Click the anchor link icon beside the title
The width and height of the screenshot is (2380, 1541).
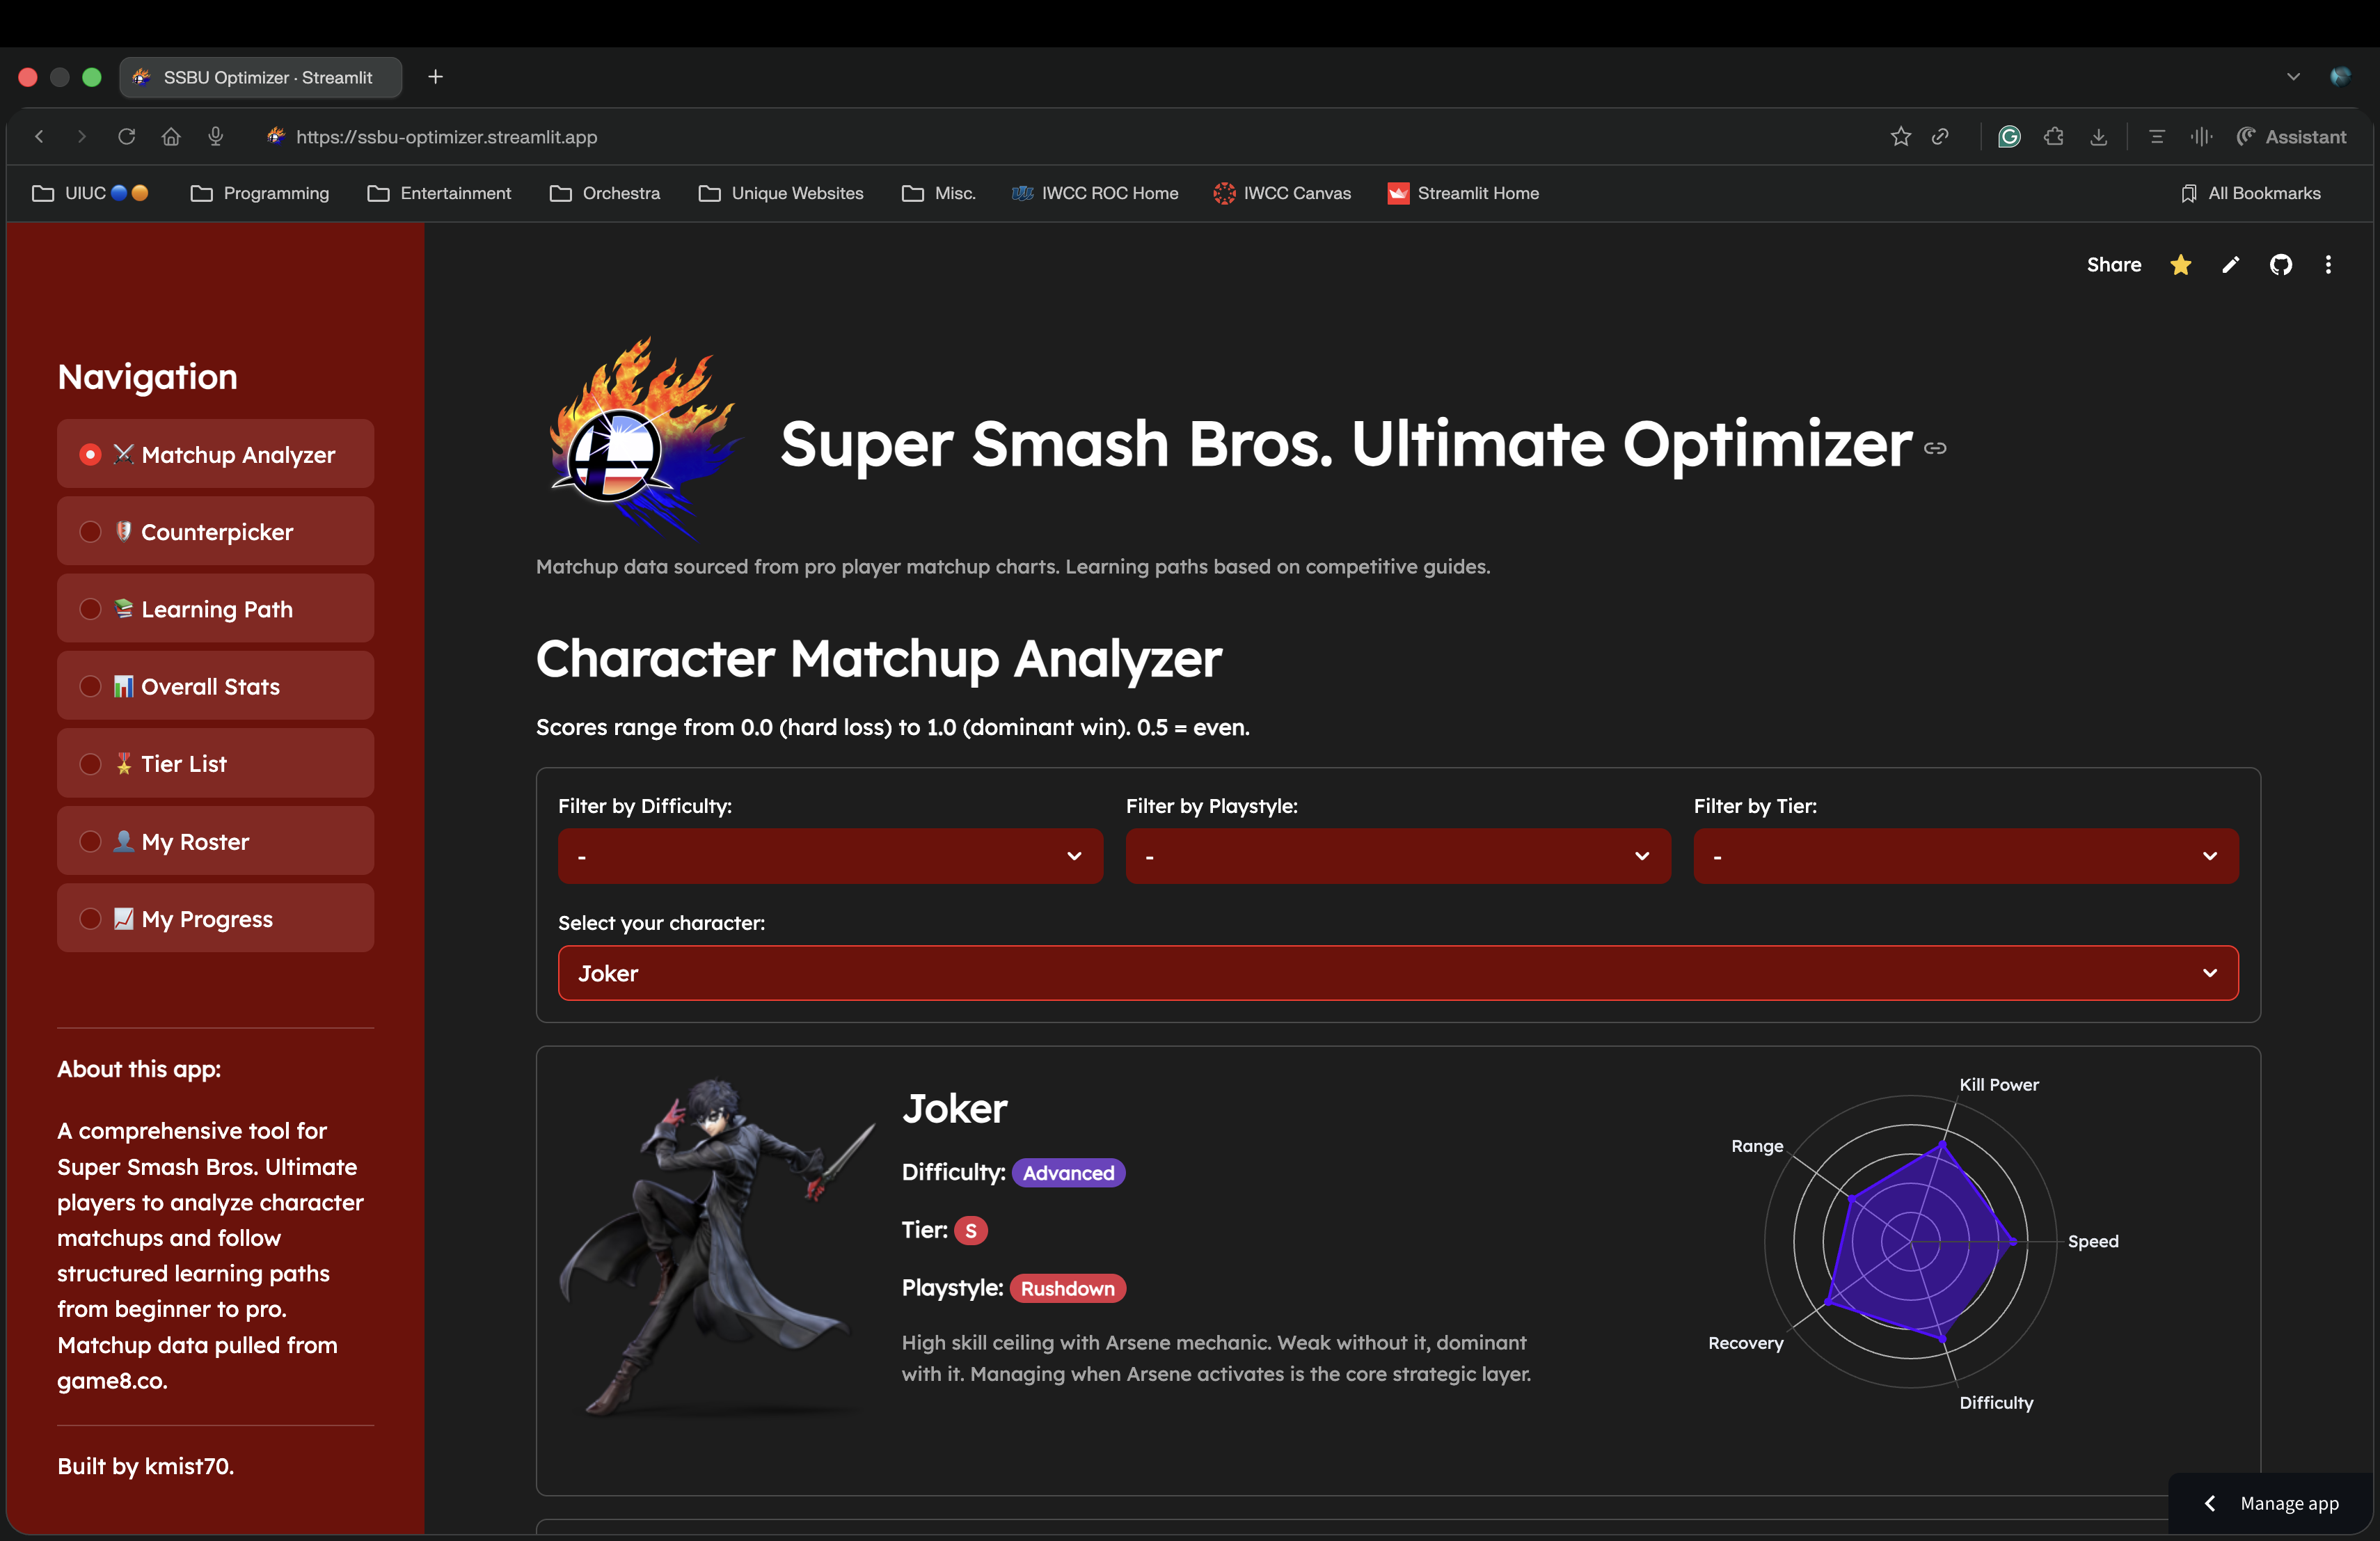1935,448
